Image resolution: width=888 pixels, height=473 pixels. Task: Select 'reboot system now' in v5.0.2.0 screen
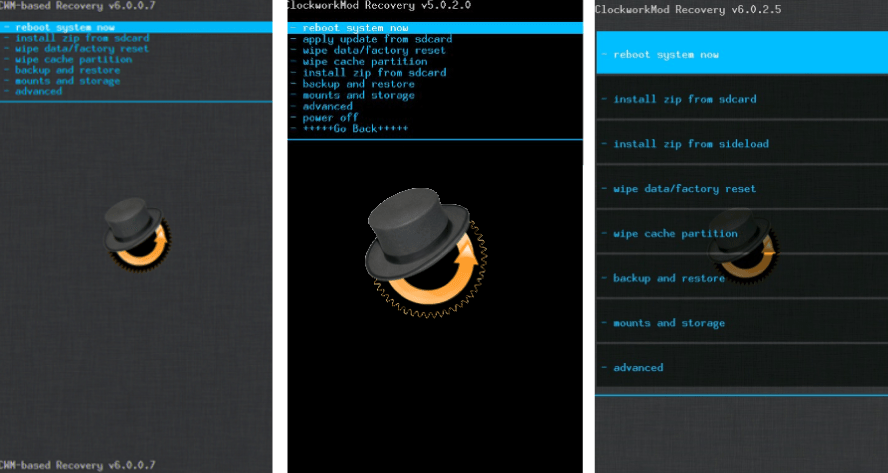(x=435, y=28)
